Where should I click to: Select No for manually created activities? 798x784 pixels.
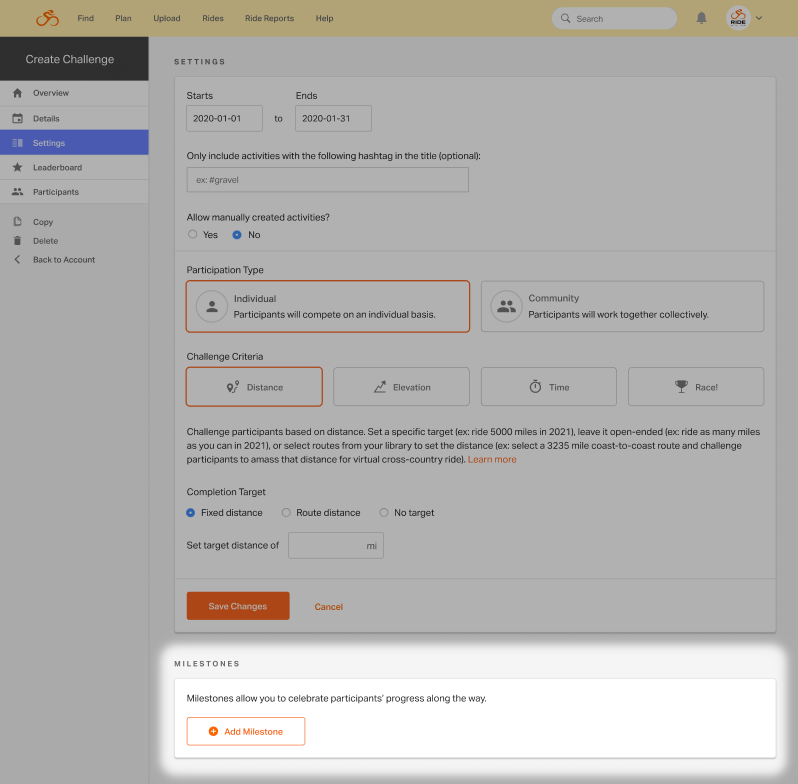pyautogui.click(x=237, y=235)
